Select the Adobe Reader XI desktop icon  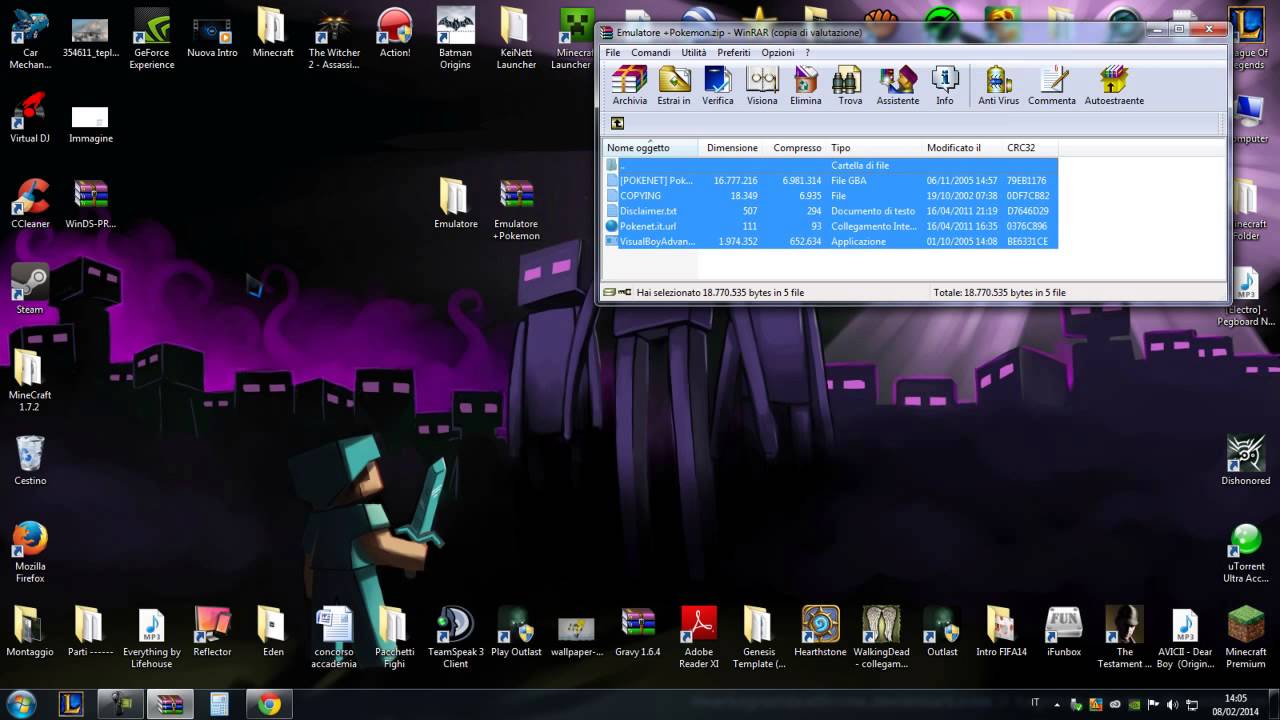point(699,638)
